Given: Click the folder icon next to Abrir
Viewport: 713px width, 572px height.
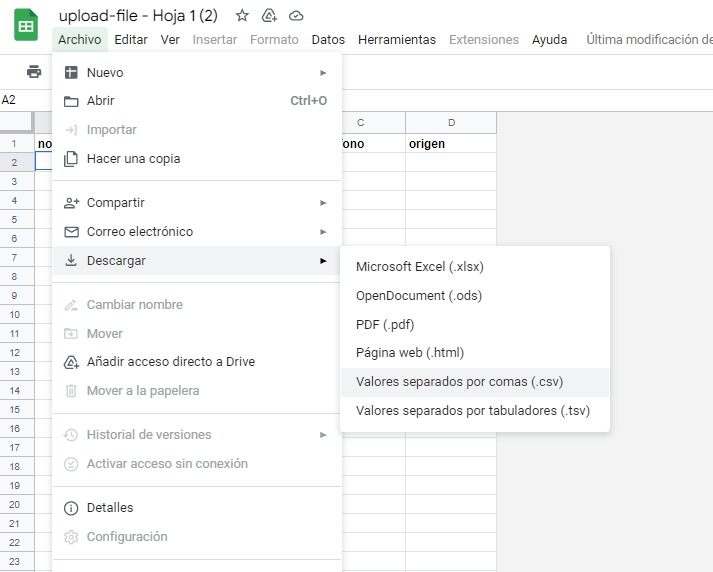Looking at the screenshot, I should coord(71,101).
